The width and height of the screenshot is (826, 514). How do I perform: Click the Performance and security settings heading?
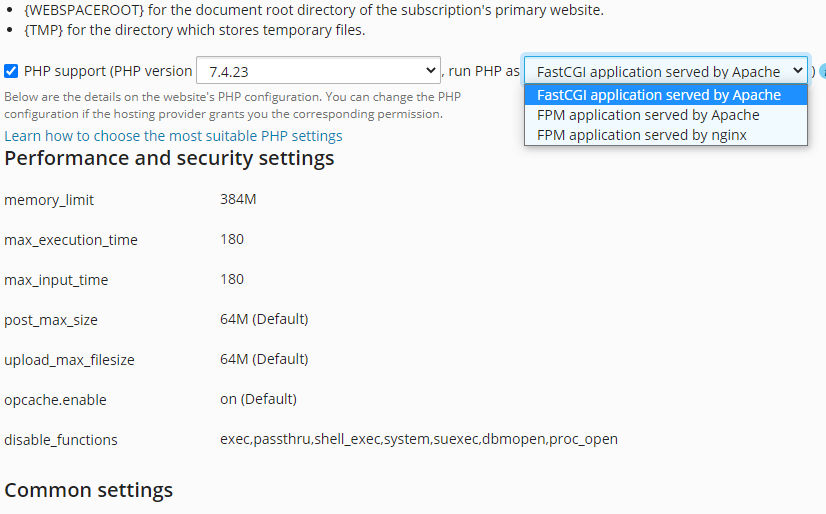click(169, 159)
